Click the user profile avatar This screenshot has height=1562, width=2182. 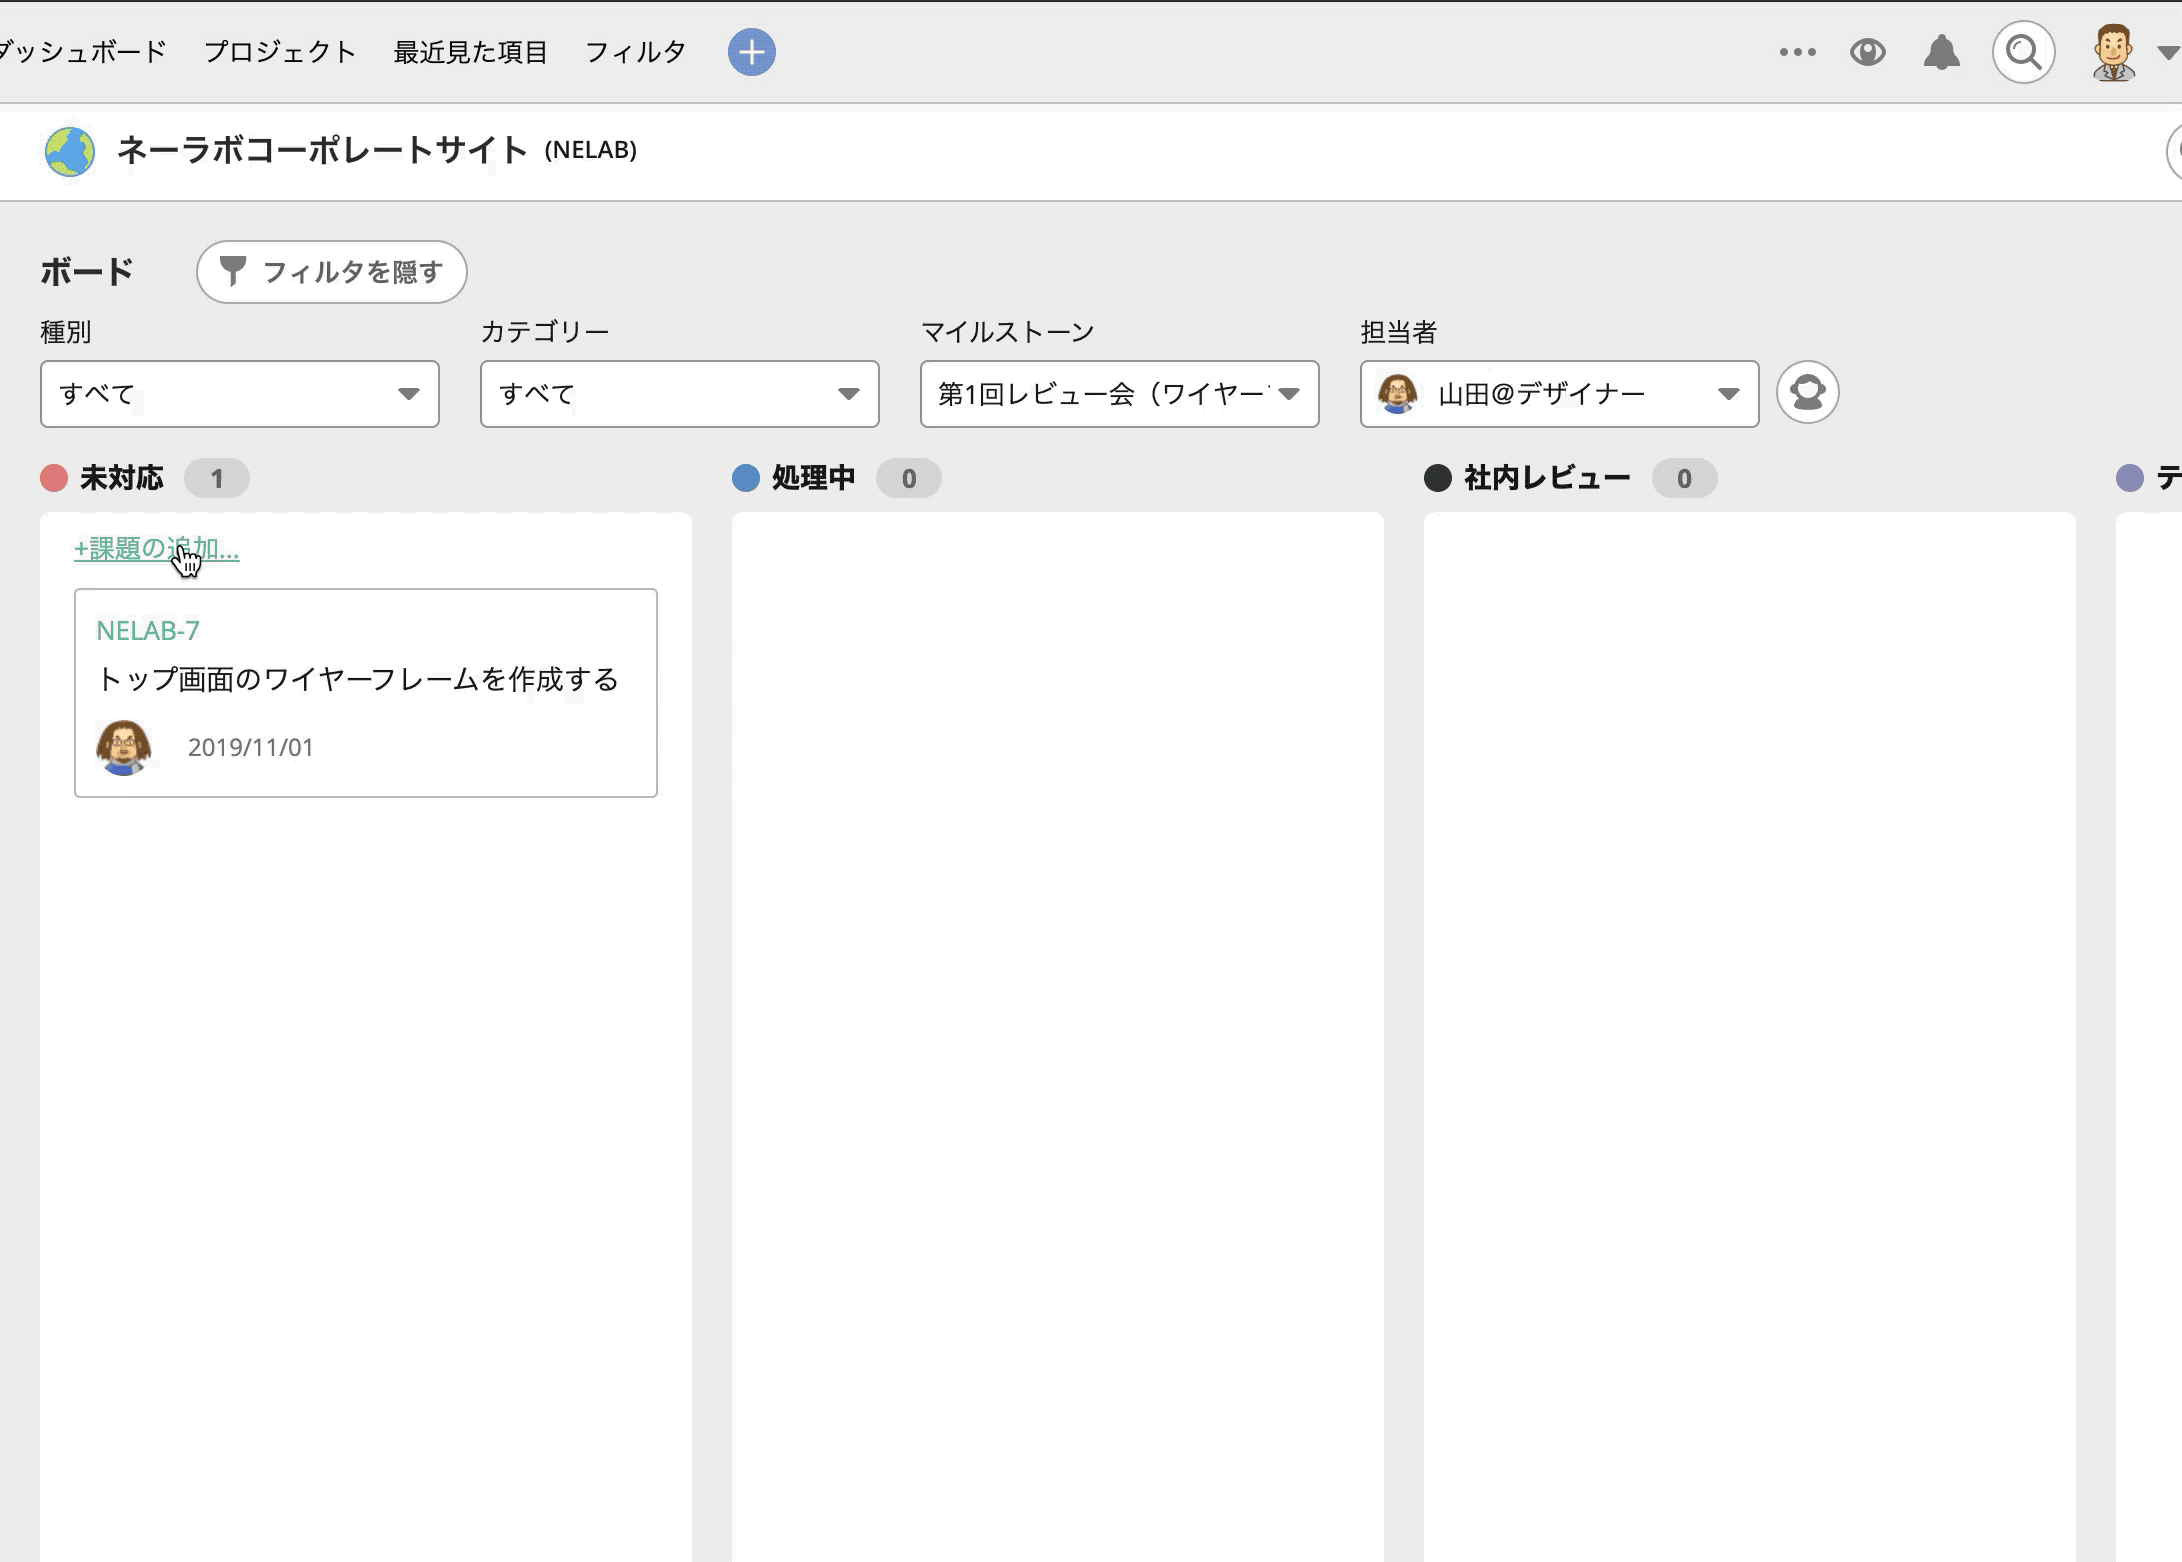[x=2114, y=52]
